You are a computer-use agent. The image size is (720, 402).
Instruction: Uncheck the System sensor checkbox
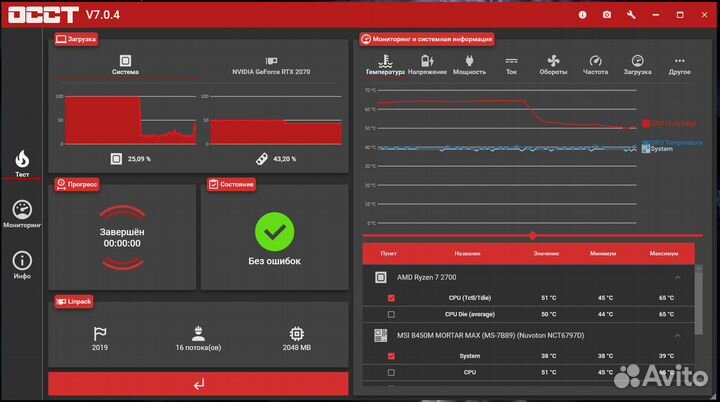391,356
